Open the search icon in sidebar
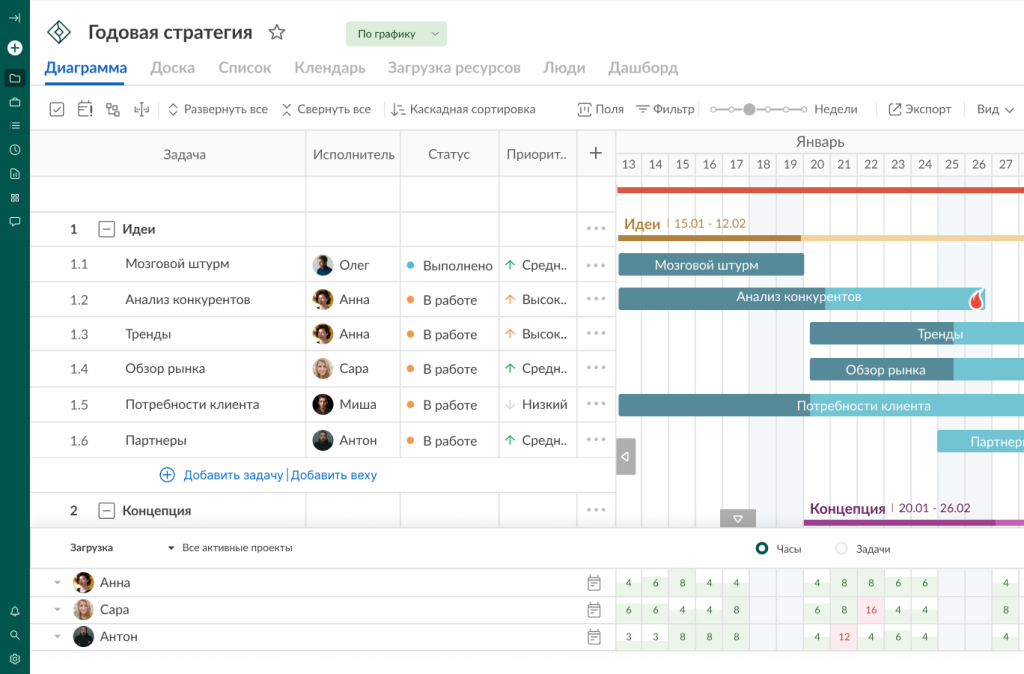Screen dimensions: 1024x674 click(15, 635)
